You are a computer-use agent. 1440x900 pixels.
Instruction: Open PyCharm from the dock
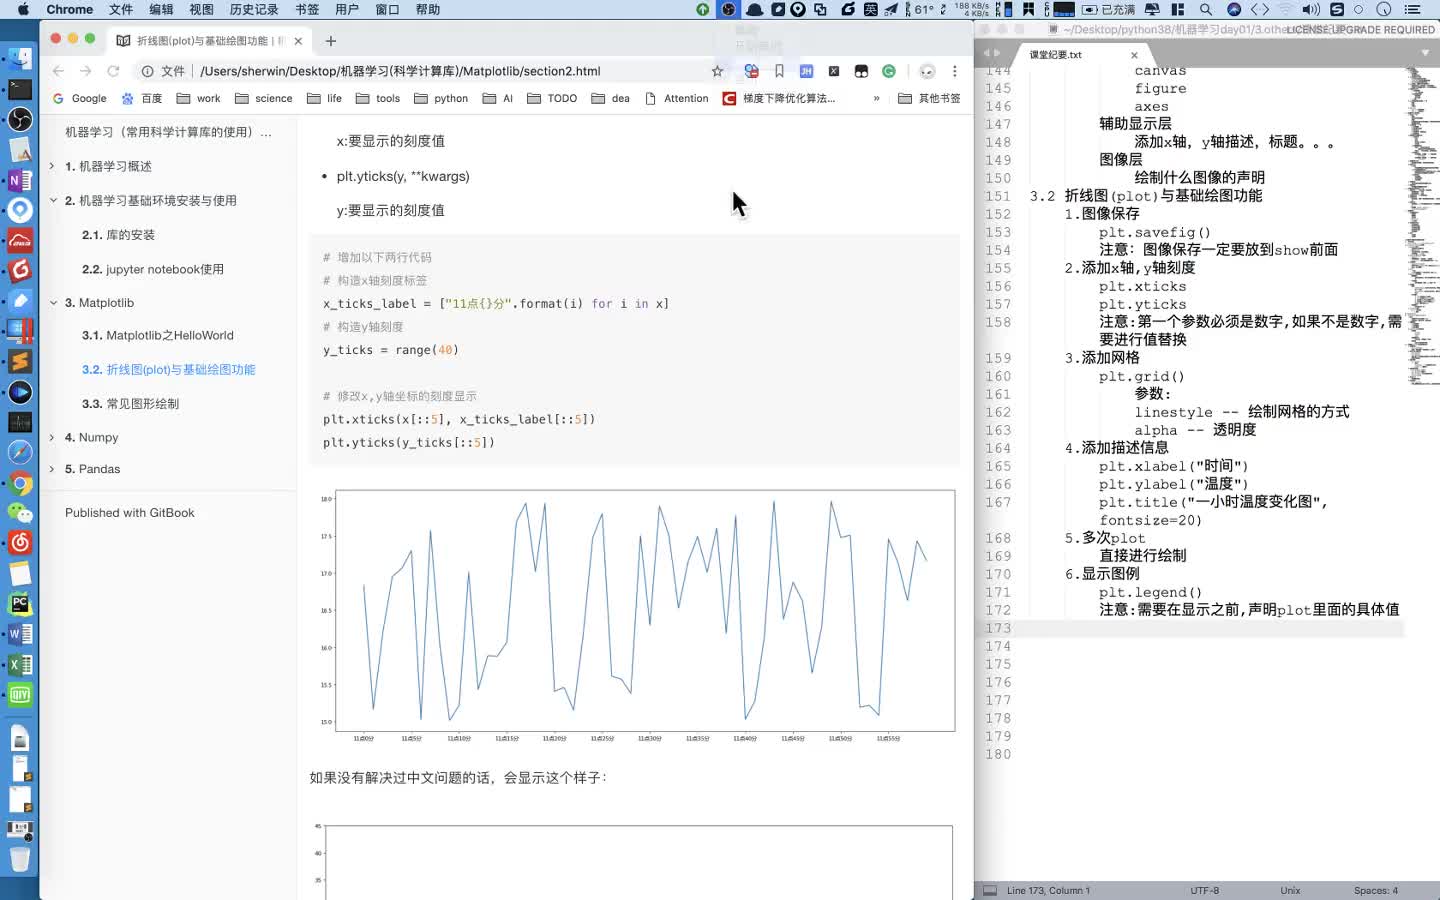coord(20,603)
